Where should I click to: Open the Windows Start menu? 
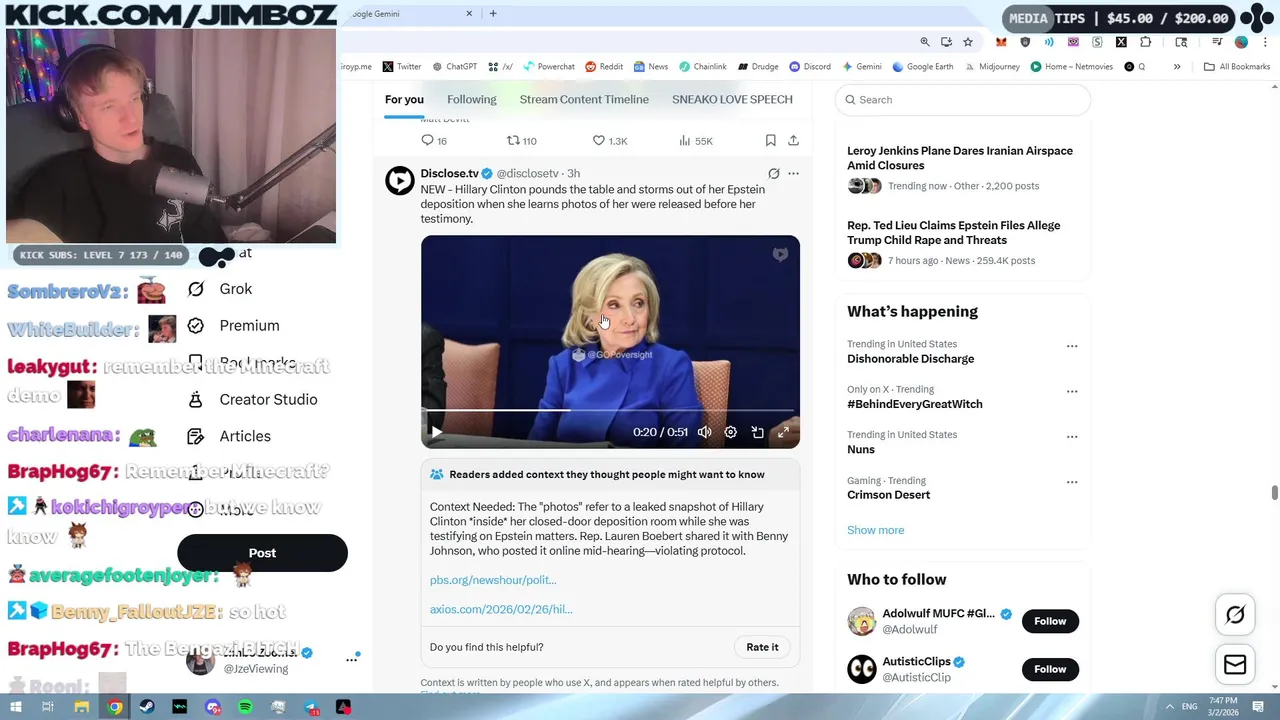coord(15,707)
